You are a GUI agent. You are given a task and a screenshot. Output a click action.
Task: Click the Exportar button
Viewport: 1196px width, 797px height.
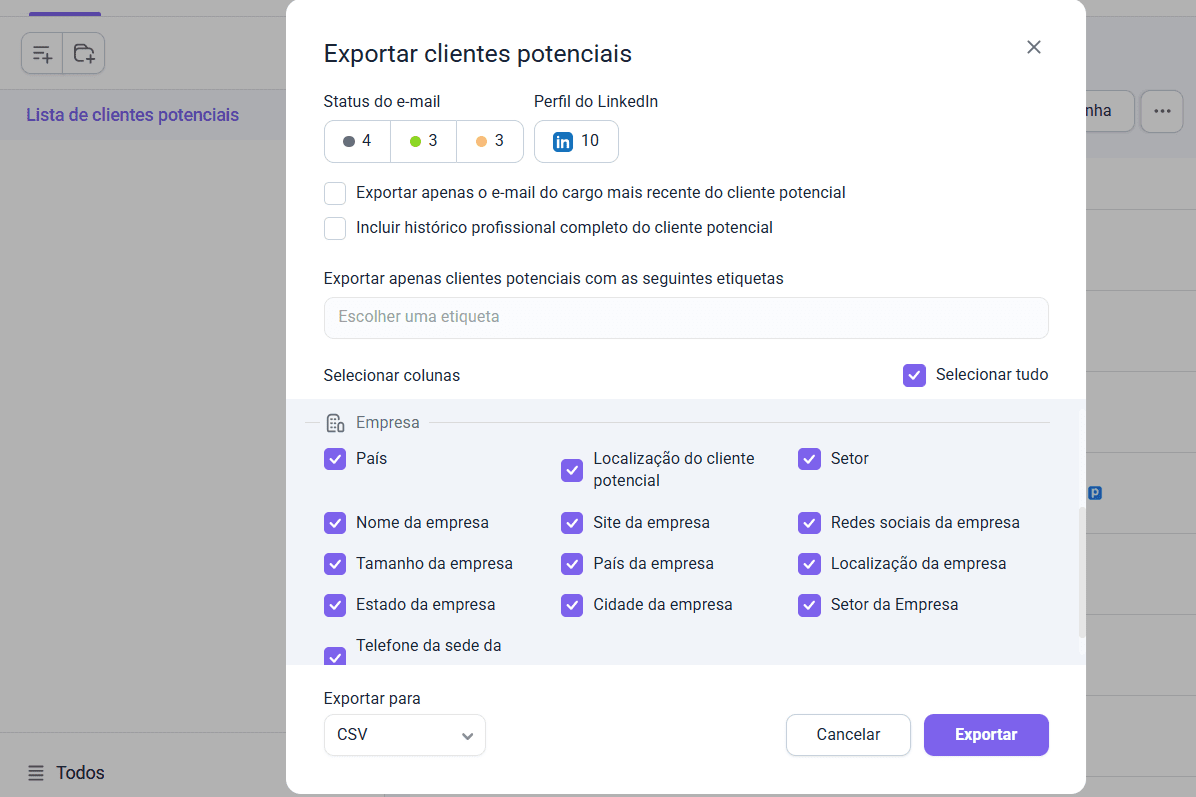(985, 735)
